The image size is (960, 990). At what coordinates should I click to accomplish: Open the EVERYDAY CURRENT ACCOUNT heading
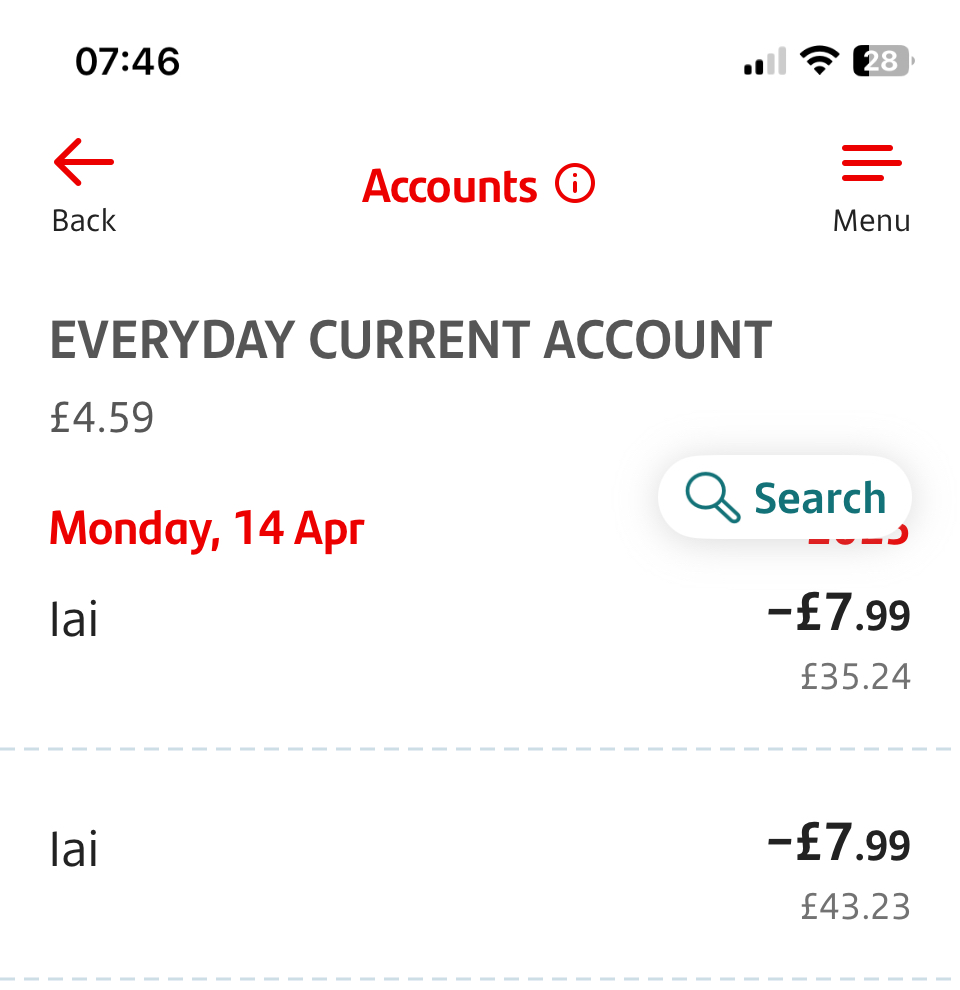[411, 340]
